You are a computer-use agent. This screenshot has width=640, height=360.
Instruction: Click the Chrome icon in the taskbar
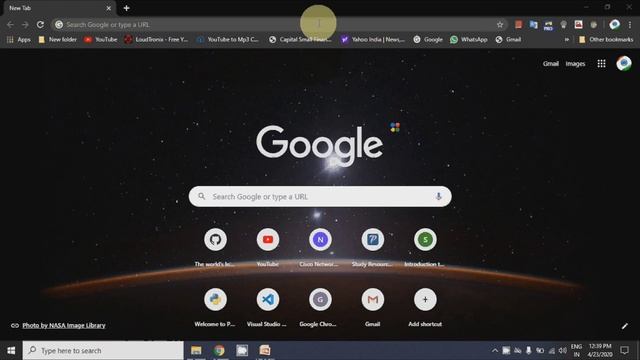(x=219, y=350)
